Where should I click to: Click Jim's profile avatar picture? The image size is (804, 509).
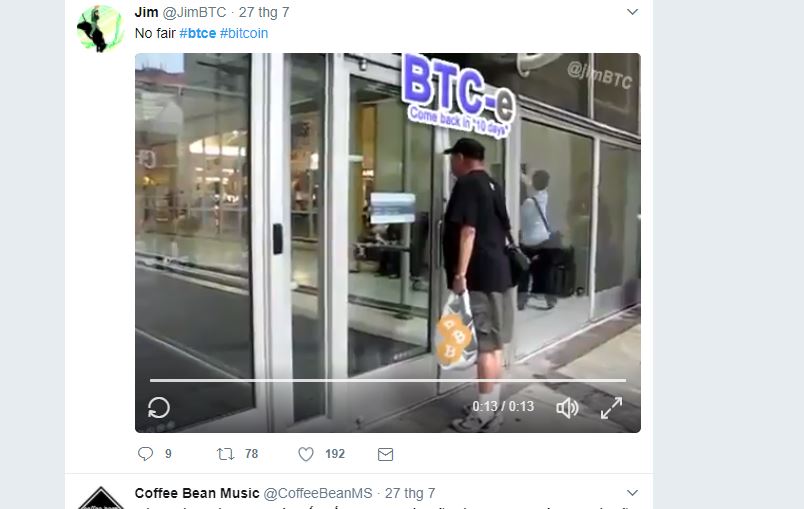100,29
